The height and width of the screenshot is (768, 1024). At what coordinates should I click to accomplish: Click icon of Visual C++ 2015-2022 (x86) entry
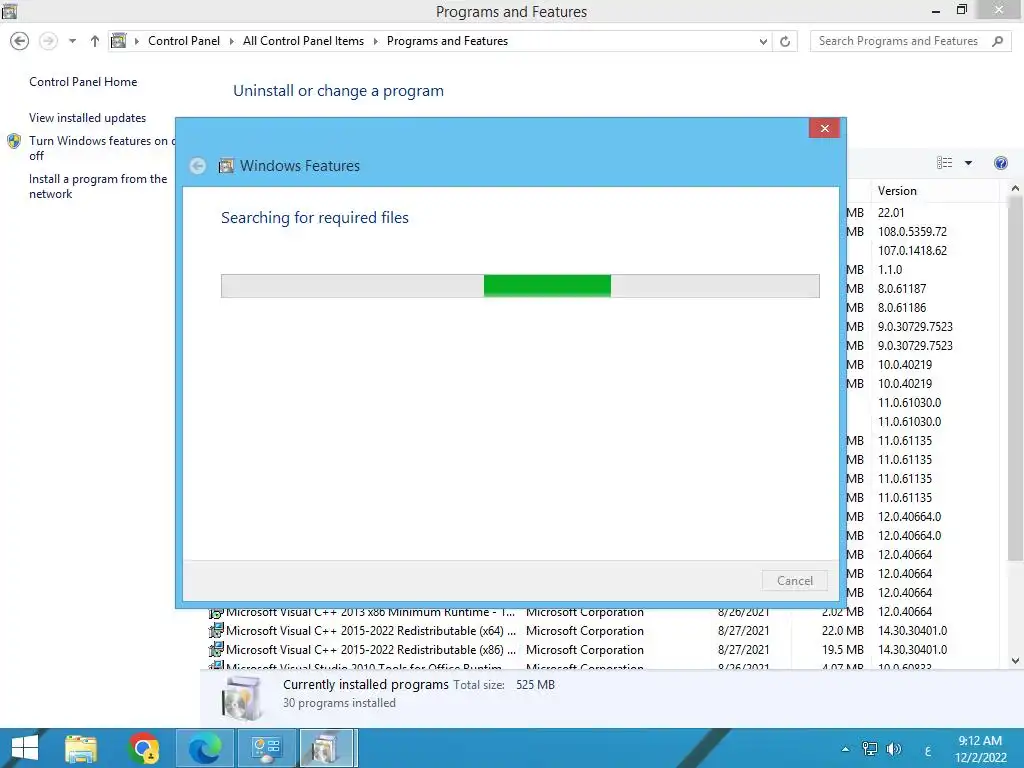[x=216, y=650]
